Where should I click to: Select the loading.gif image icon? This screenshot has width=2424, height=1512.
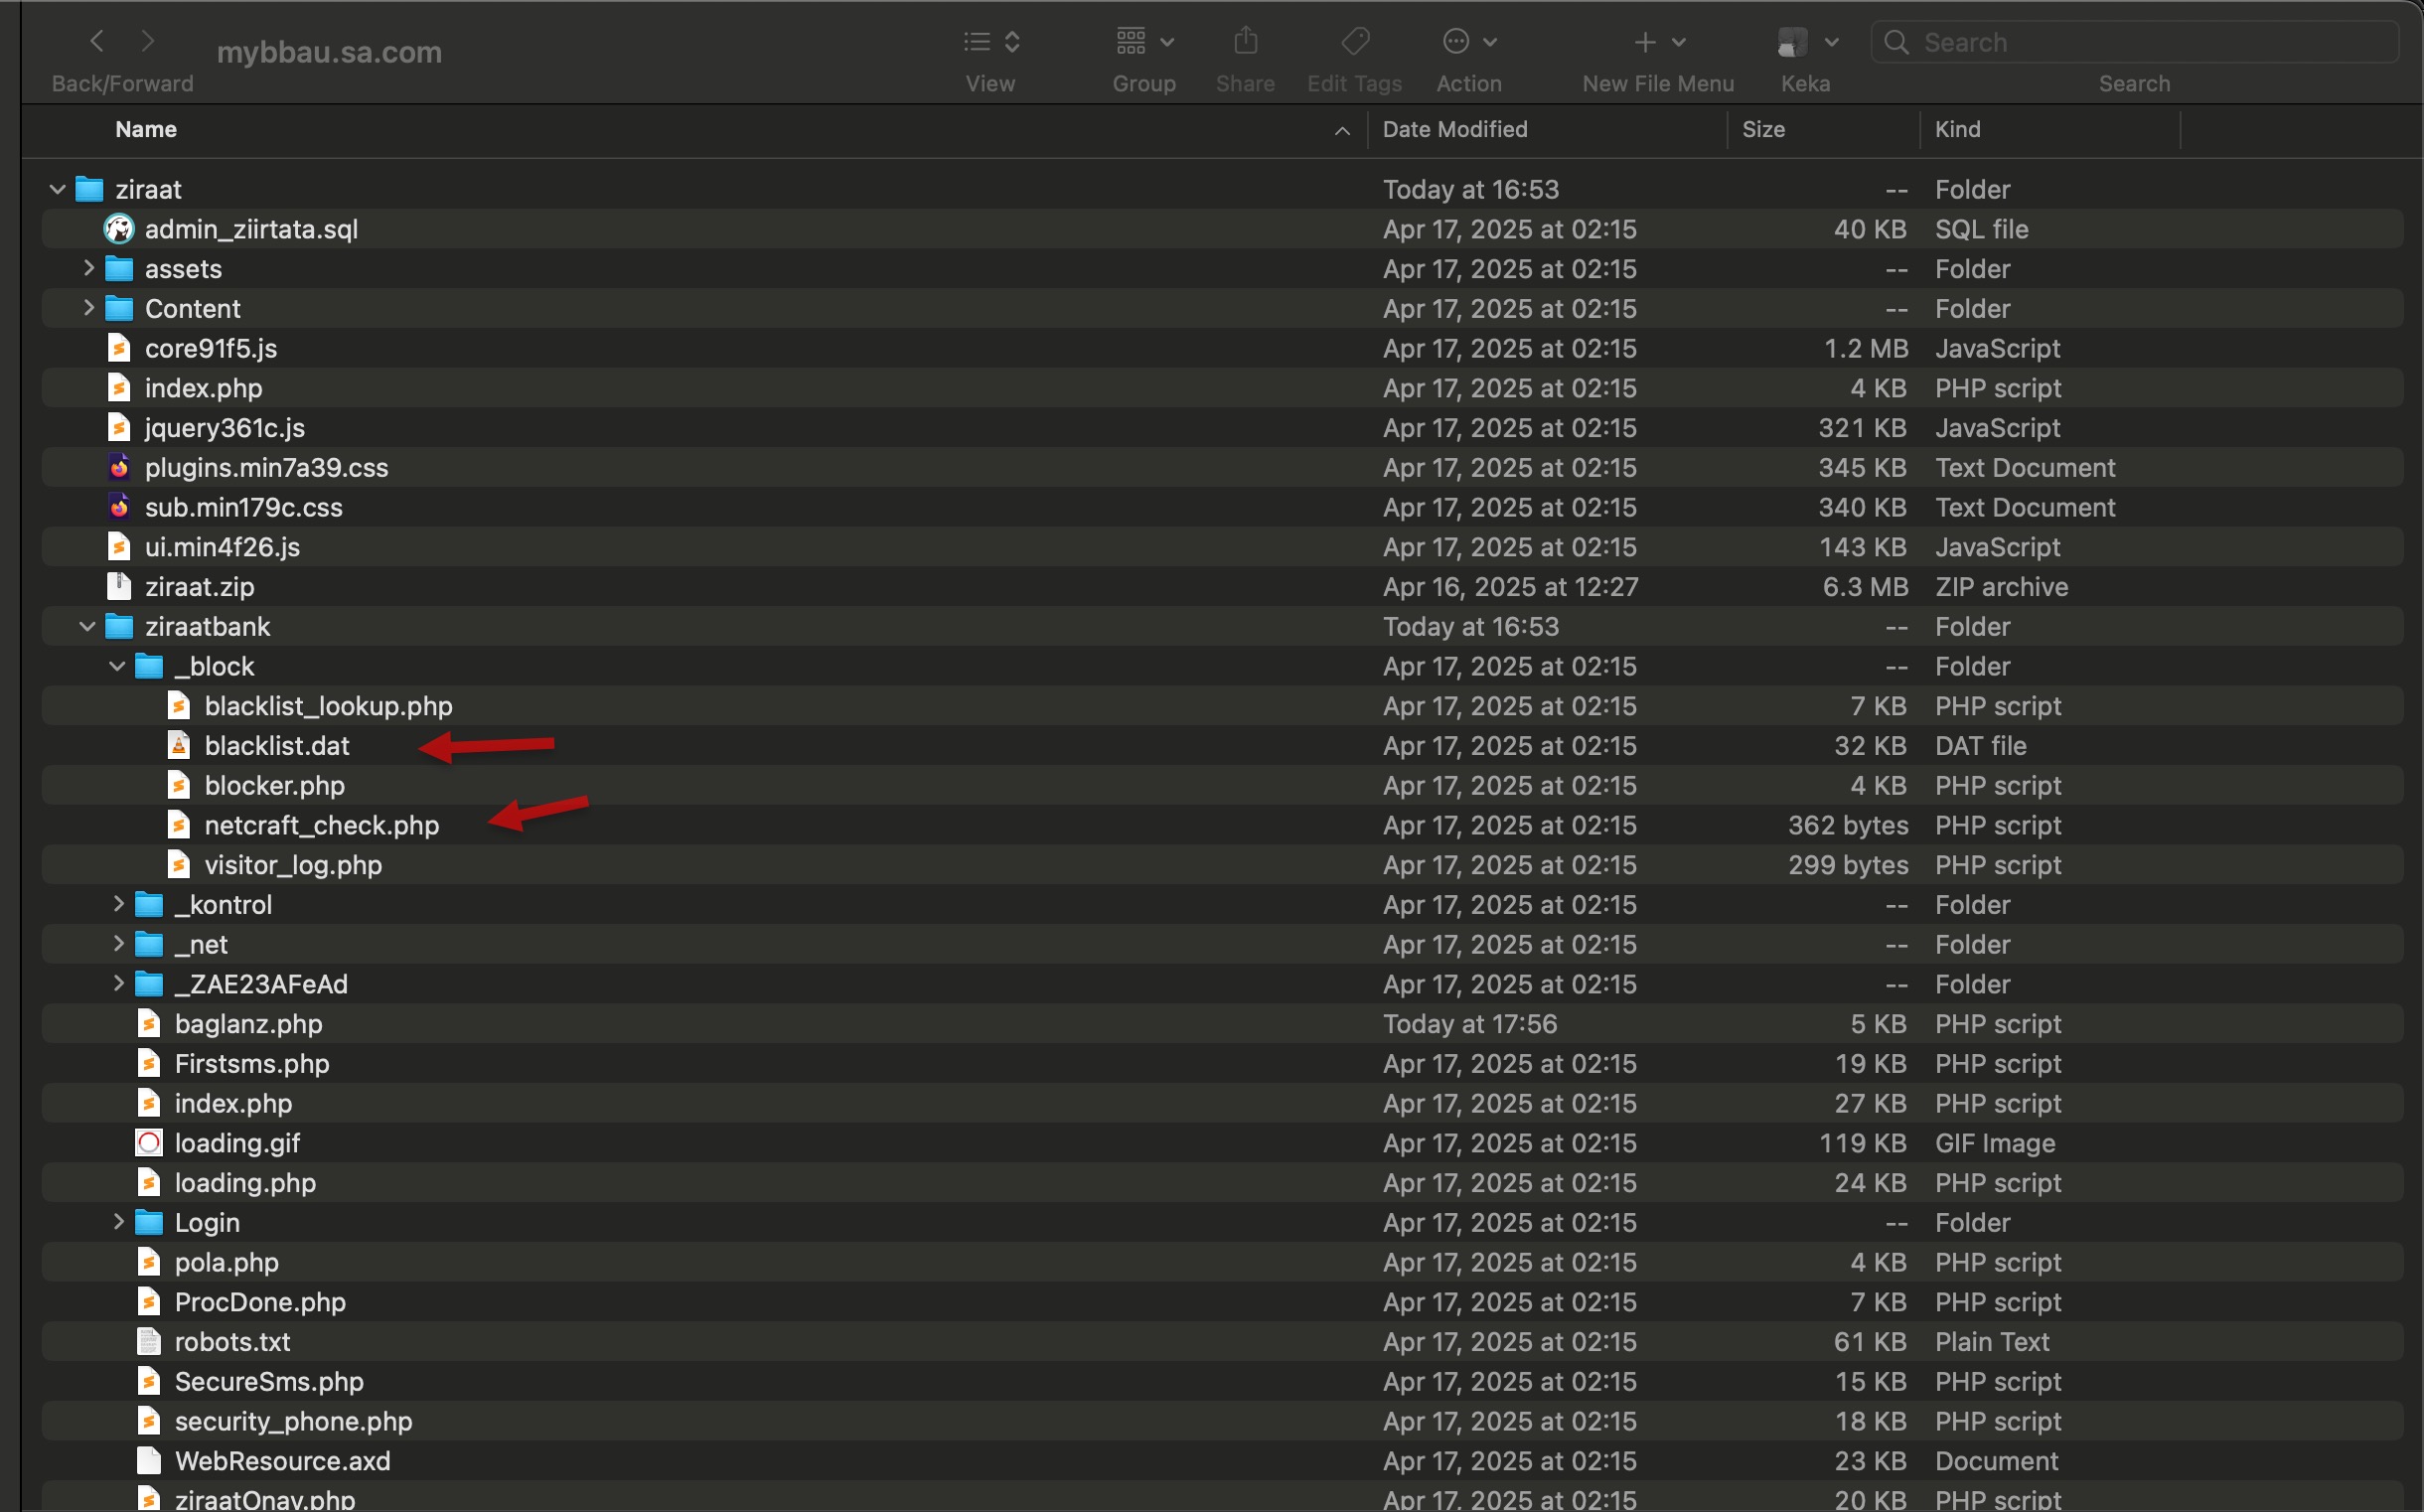tap(149, 1143)
